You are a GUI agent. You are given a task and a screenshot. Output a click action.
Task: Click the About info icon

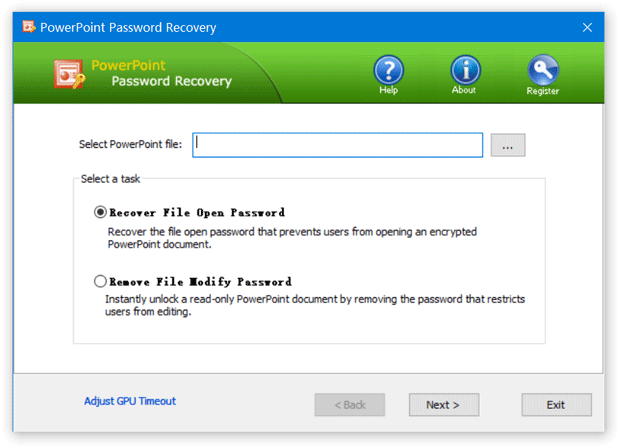pyautogui.click(x=465, y=69)
